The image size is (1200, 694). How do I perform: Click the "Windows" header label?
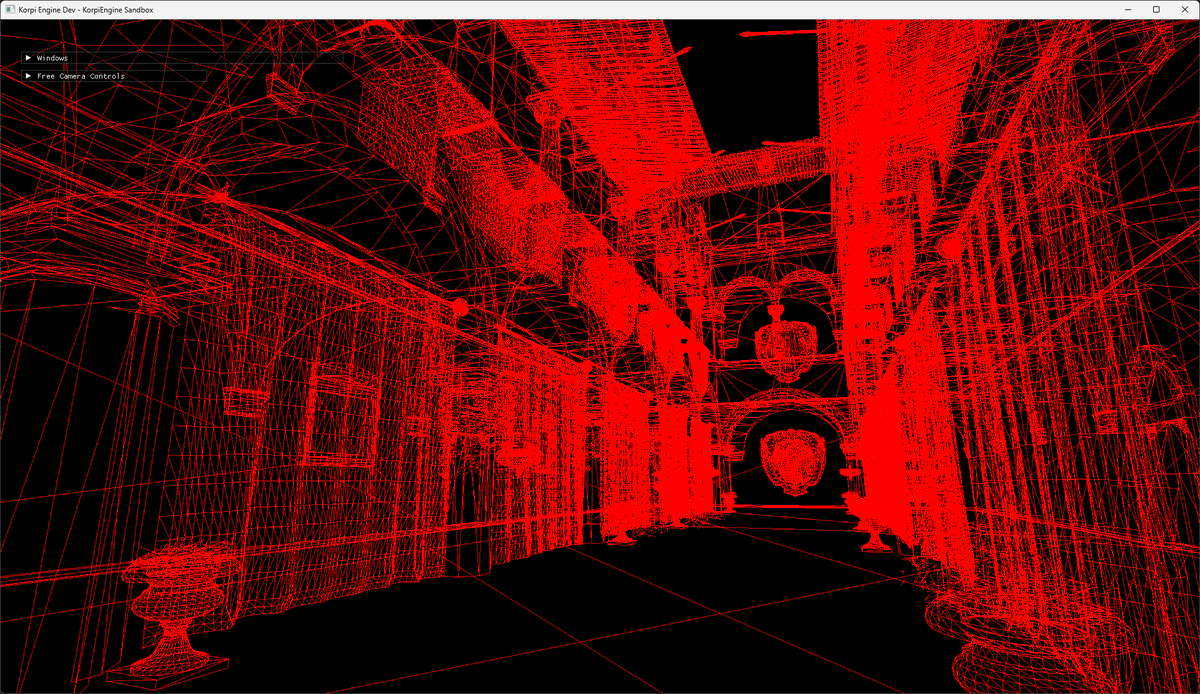pos(52,58)
